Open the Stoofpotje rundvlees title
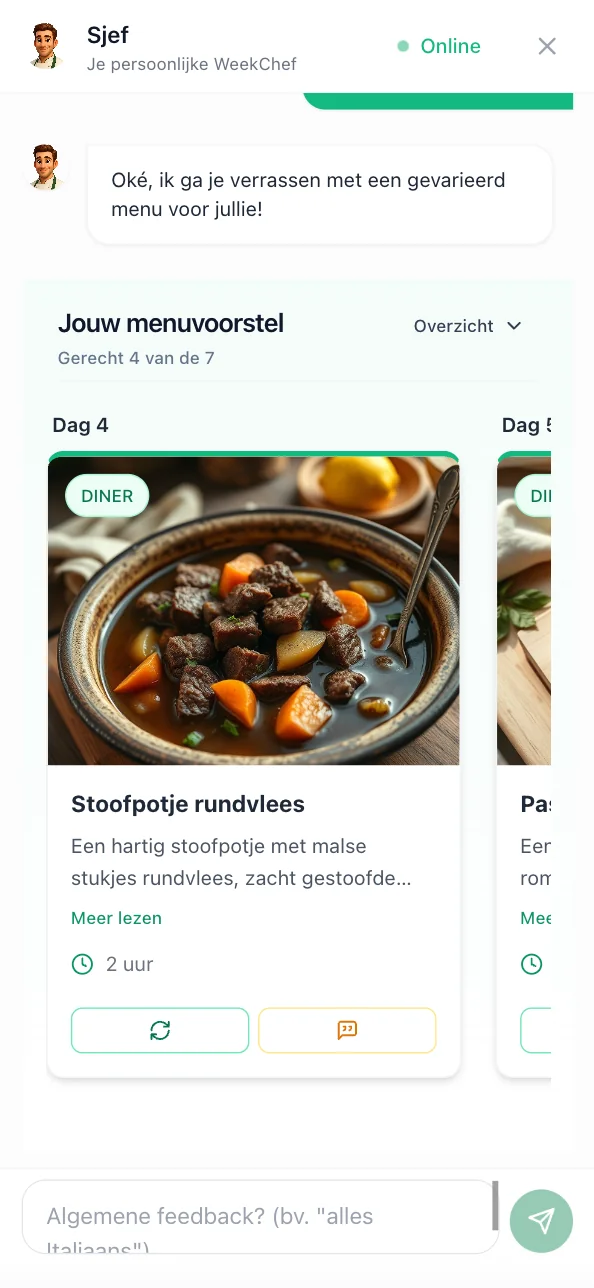The height and width of the screenshot is (1288, 594). [x=188, y=804]
